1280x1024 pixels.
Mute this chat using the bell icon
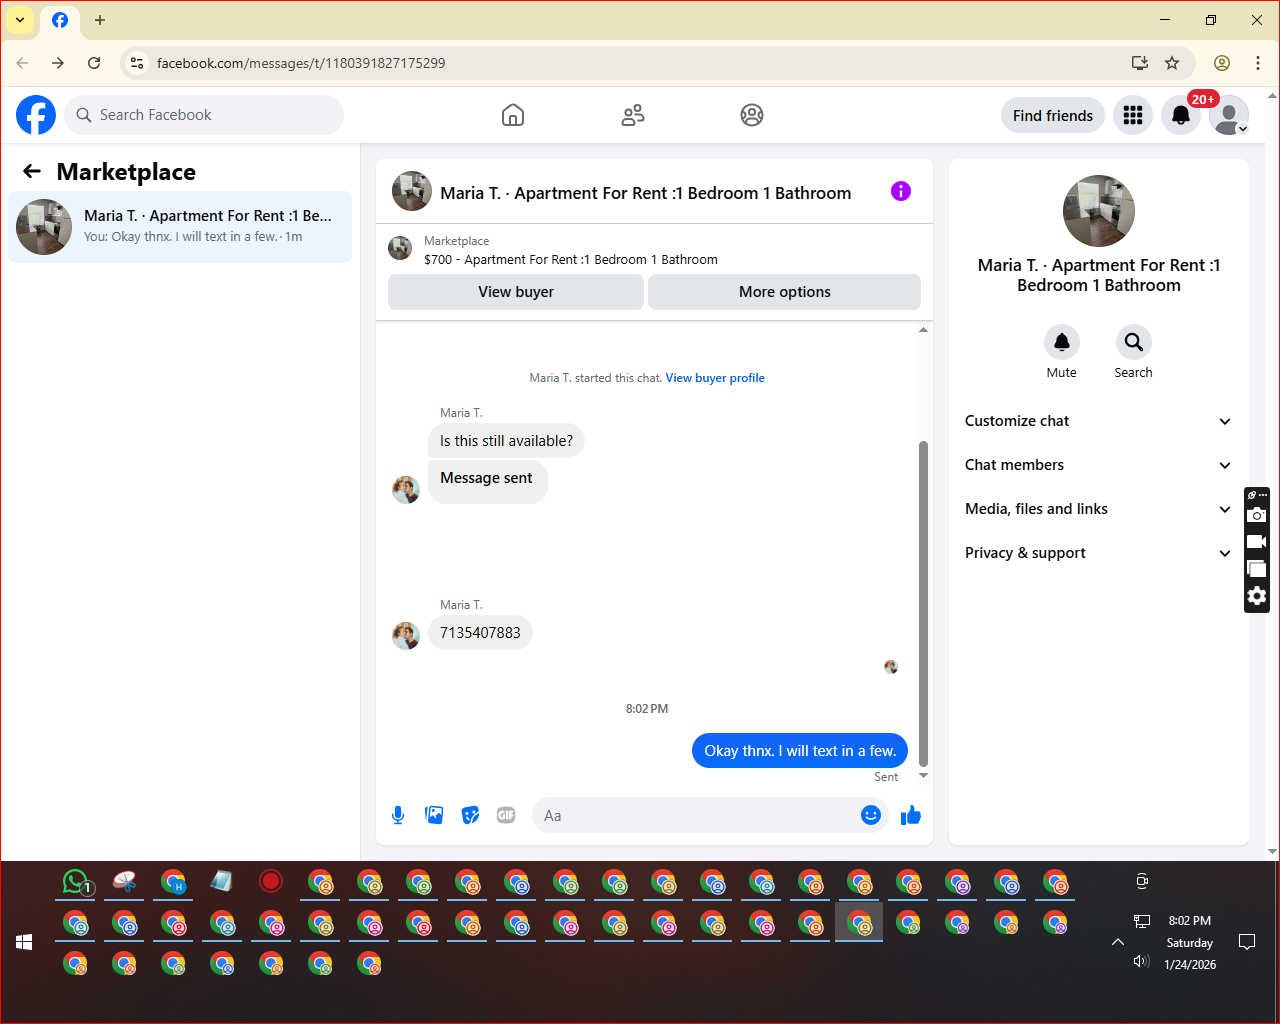1062,342
